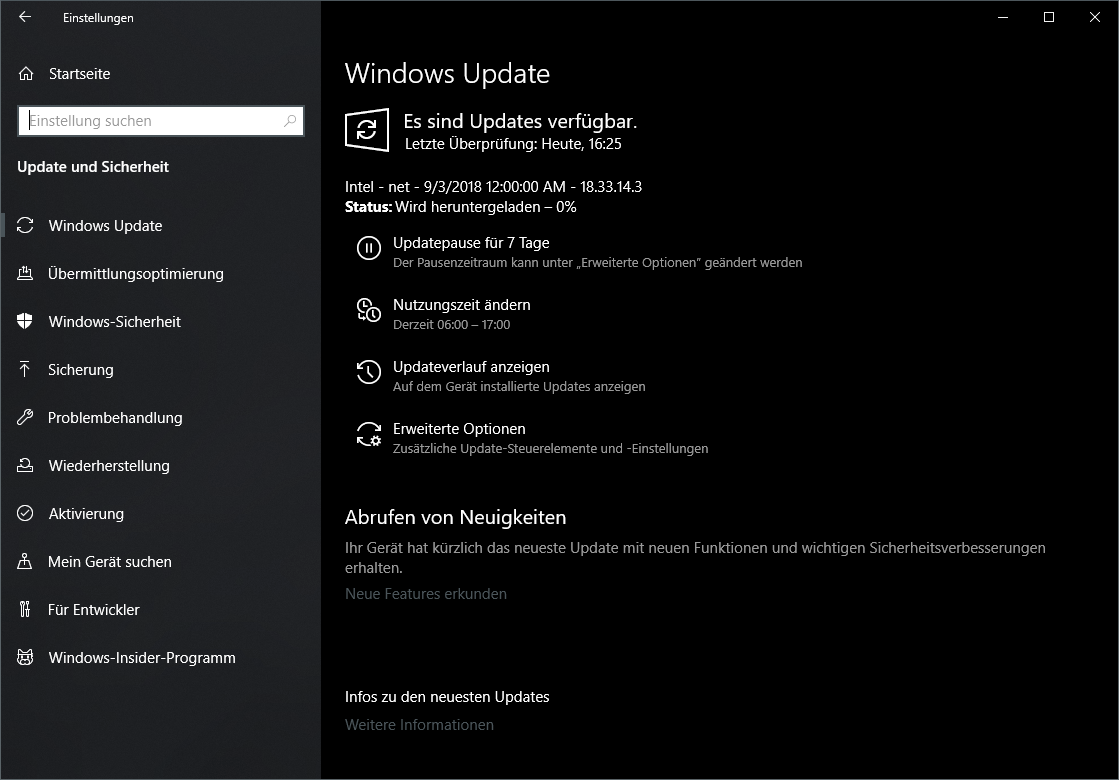Follow the Neue Features erkunden link
1119x780 pixels.
click(426, 594)
